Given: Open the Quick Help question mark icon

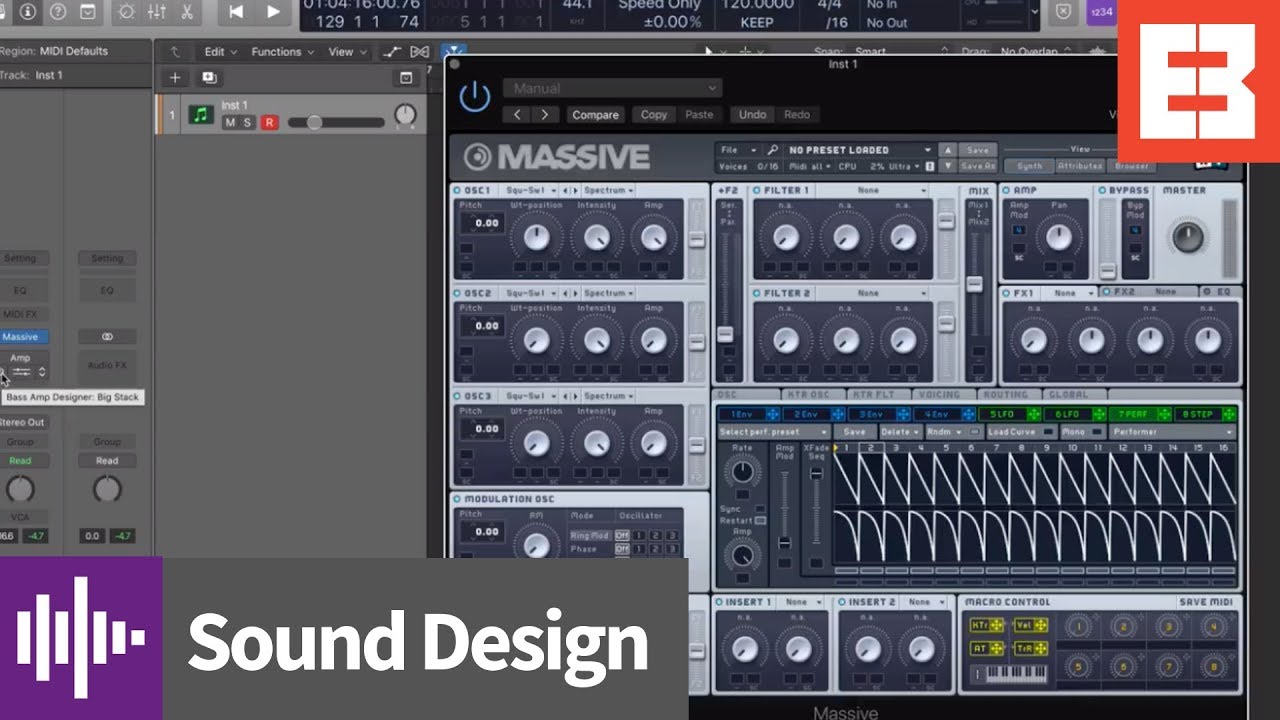Looking at the screenshot, I should (x=57, y=12).
